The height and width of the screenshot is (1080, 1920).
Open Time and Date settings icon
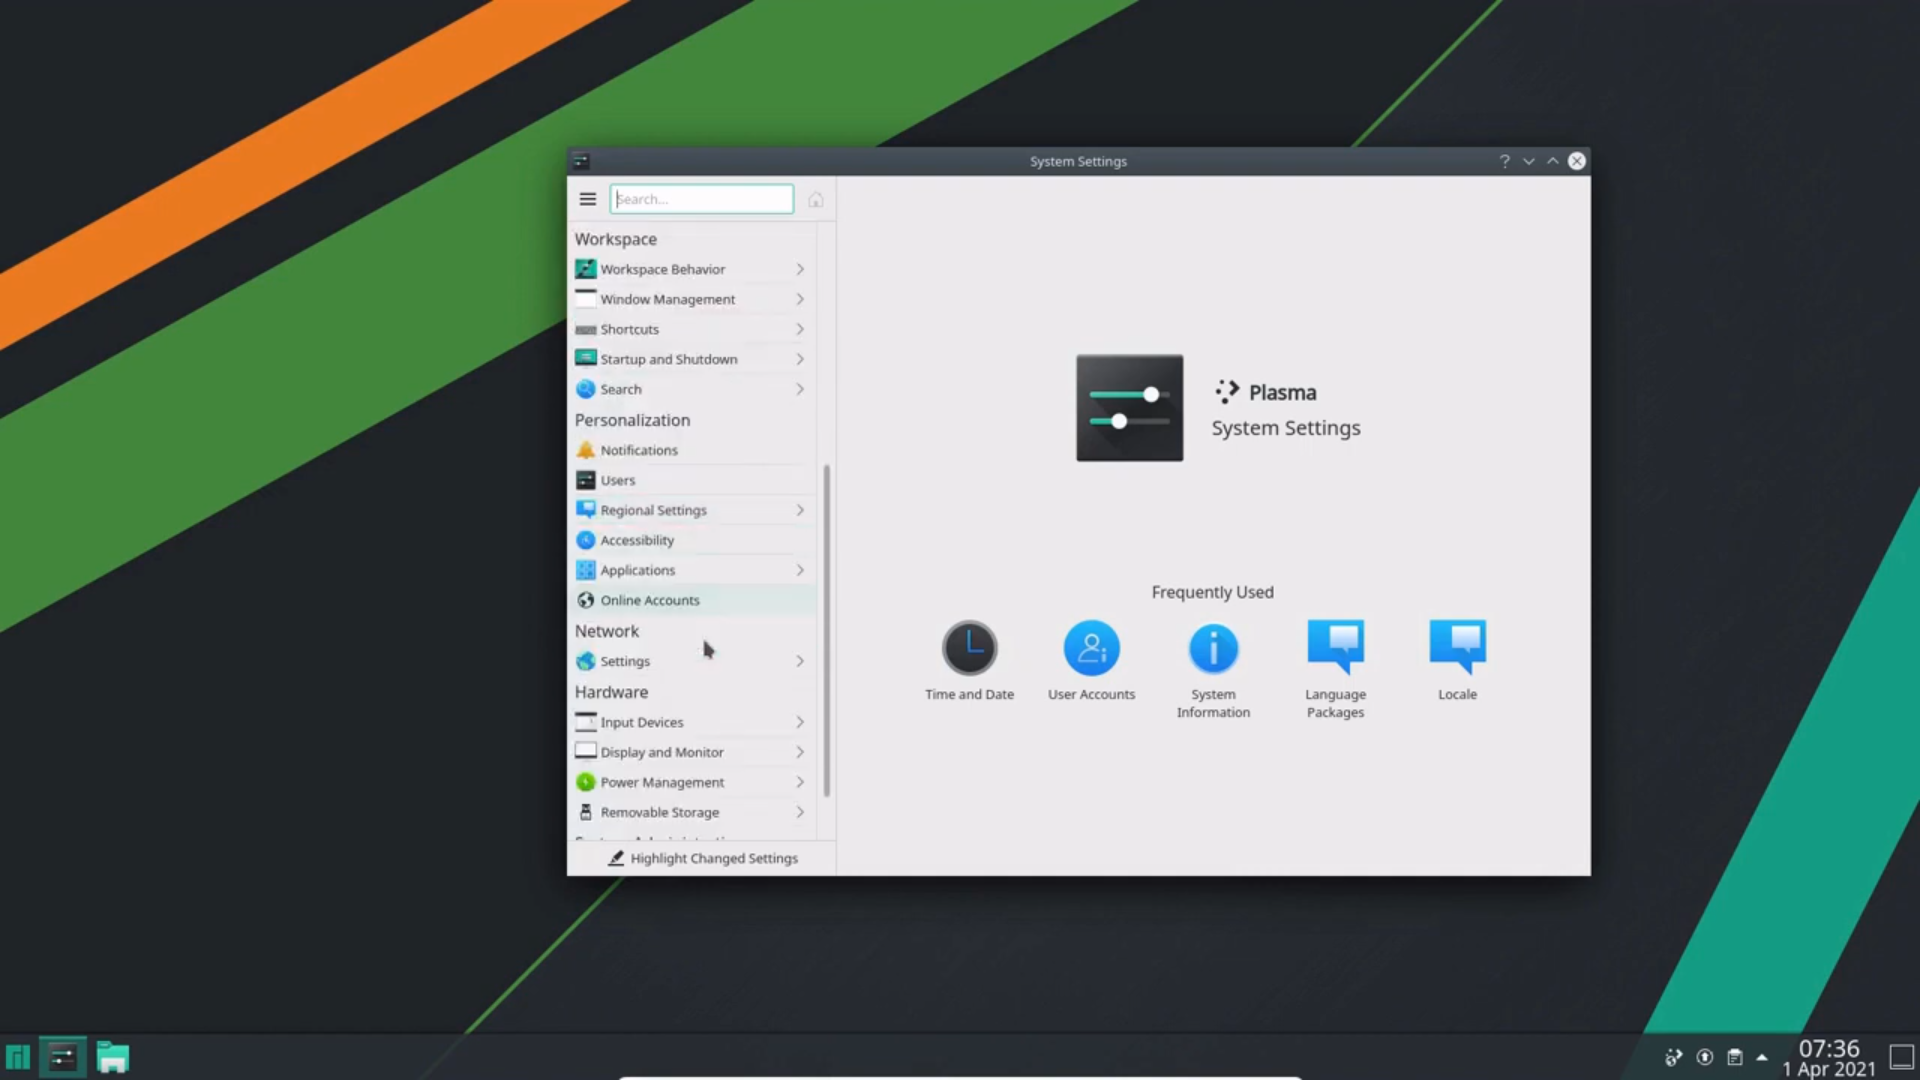coord(969,648)
